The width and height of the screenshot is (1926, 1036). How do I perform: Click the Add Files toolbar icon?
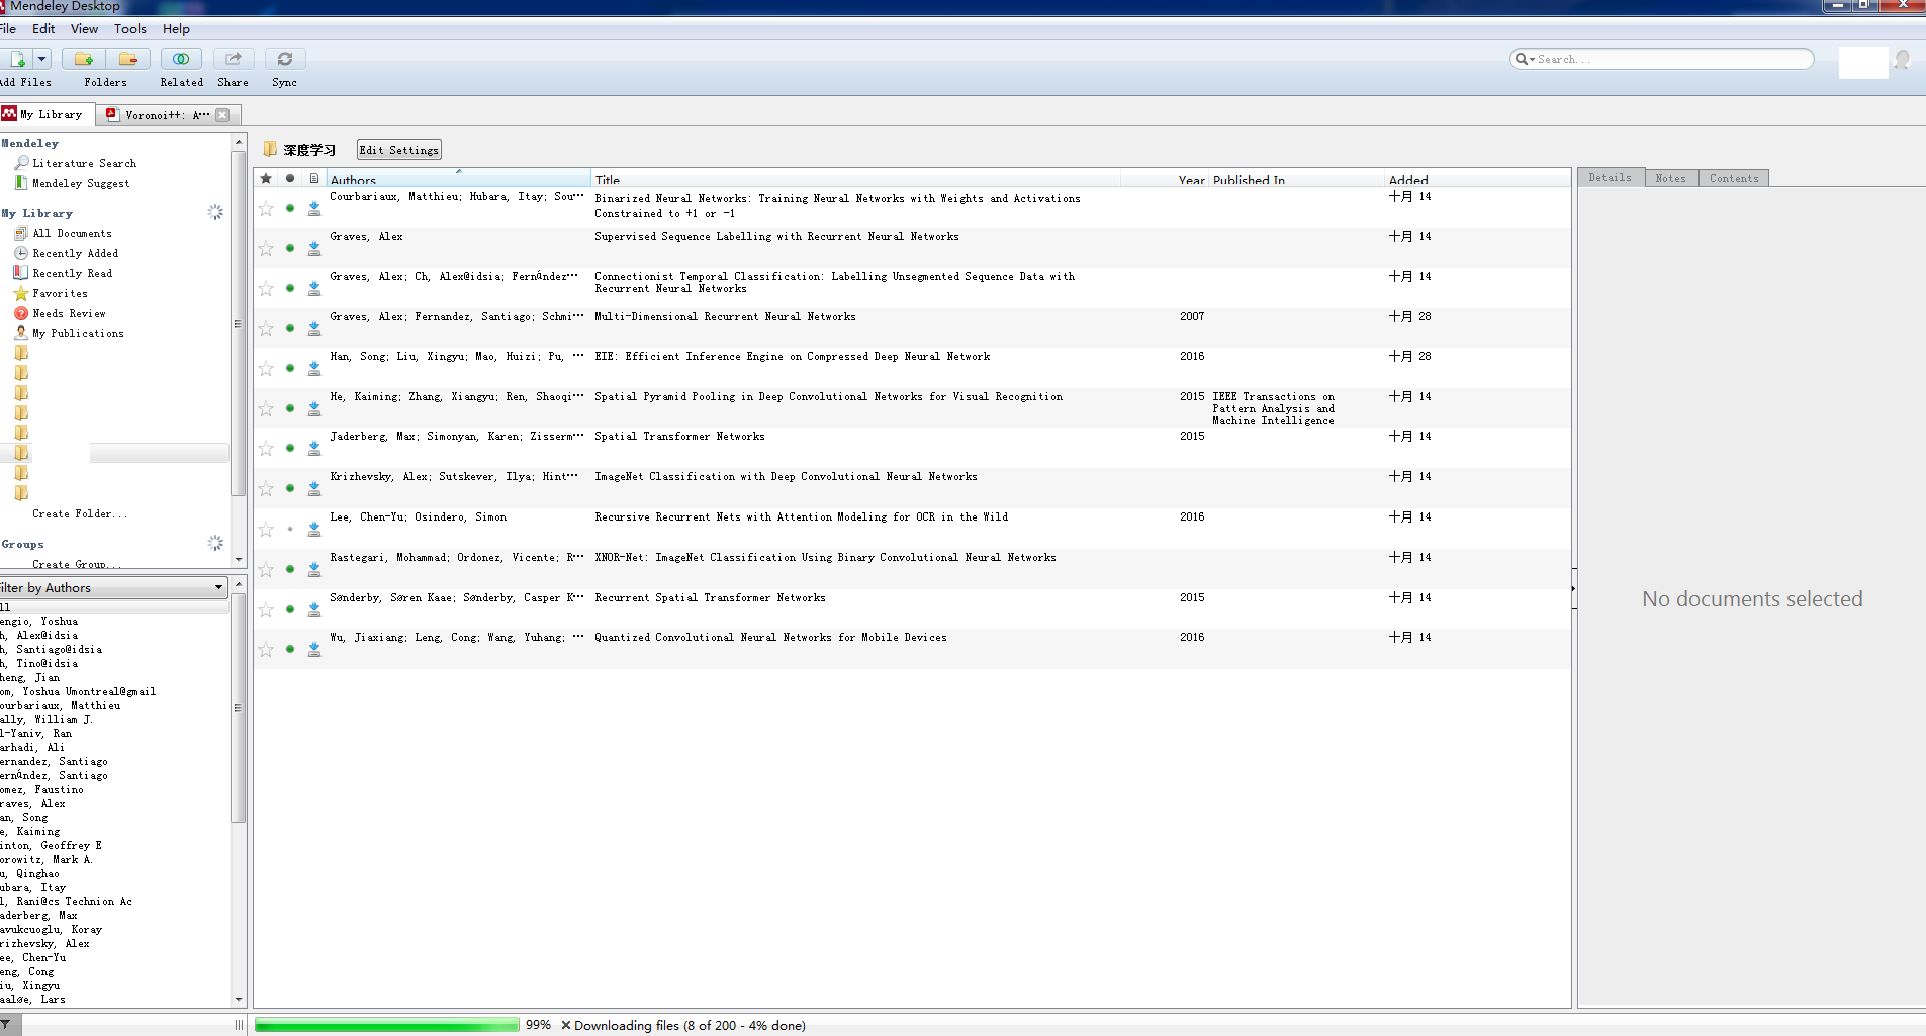[17, 59]
